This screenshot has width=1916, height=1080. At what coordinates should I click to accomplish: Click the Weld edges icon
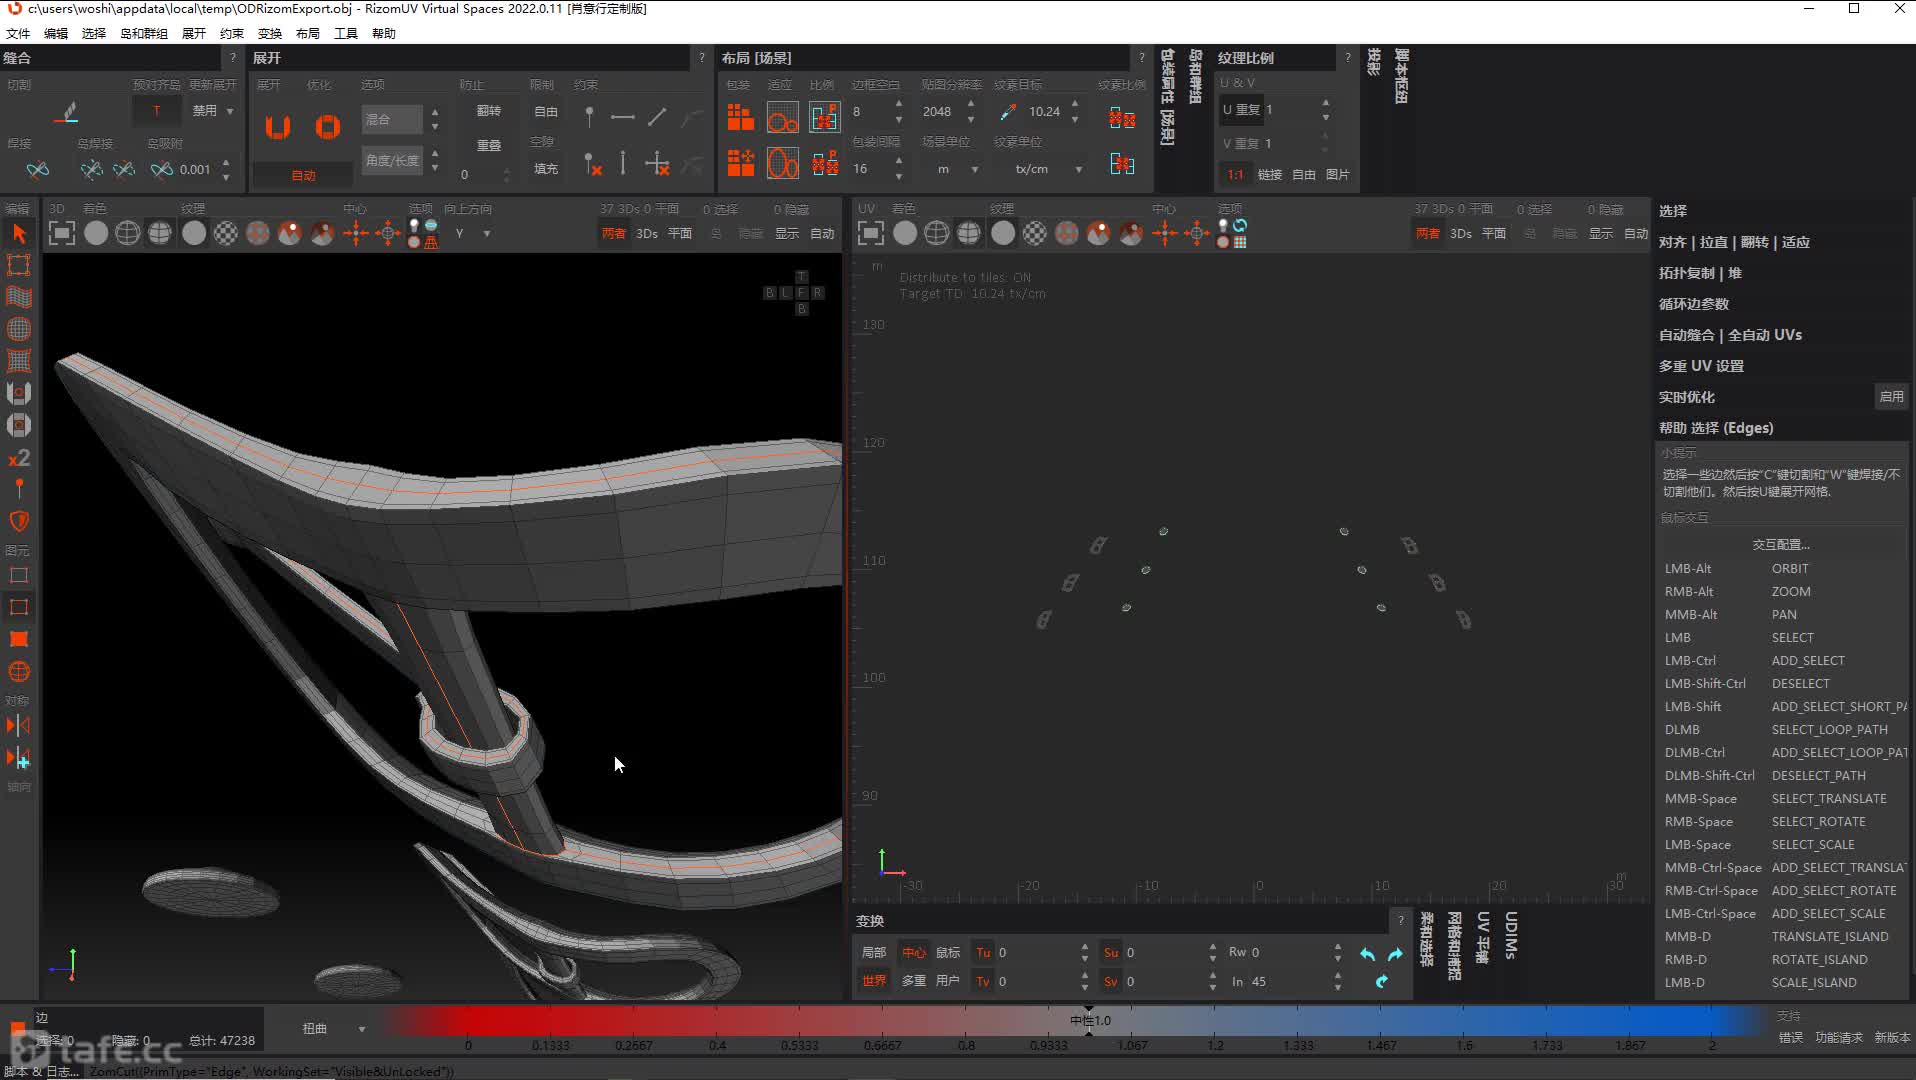[x=37, y=169]
